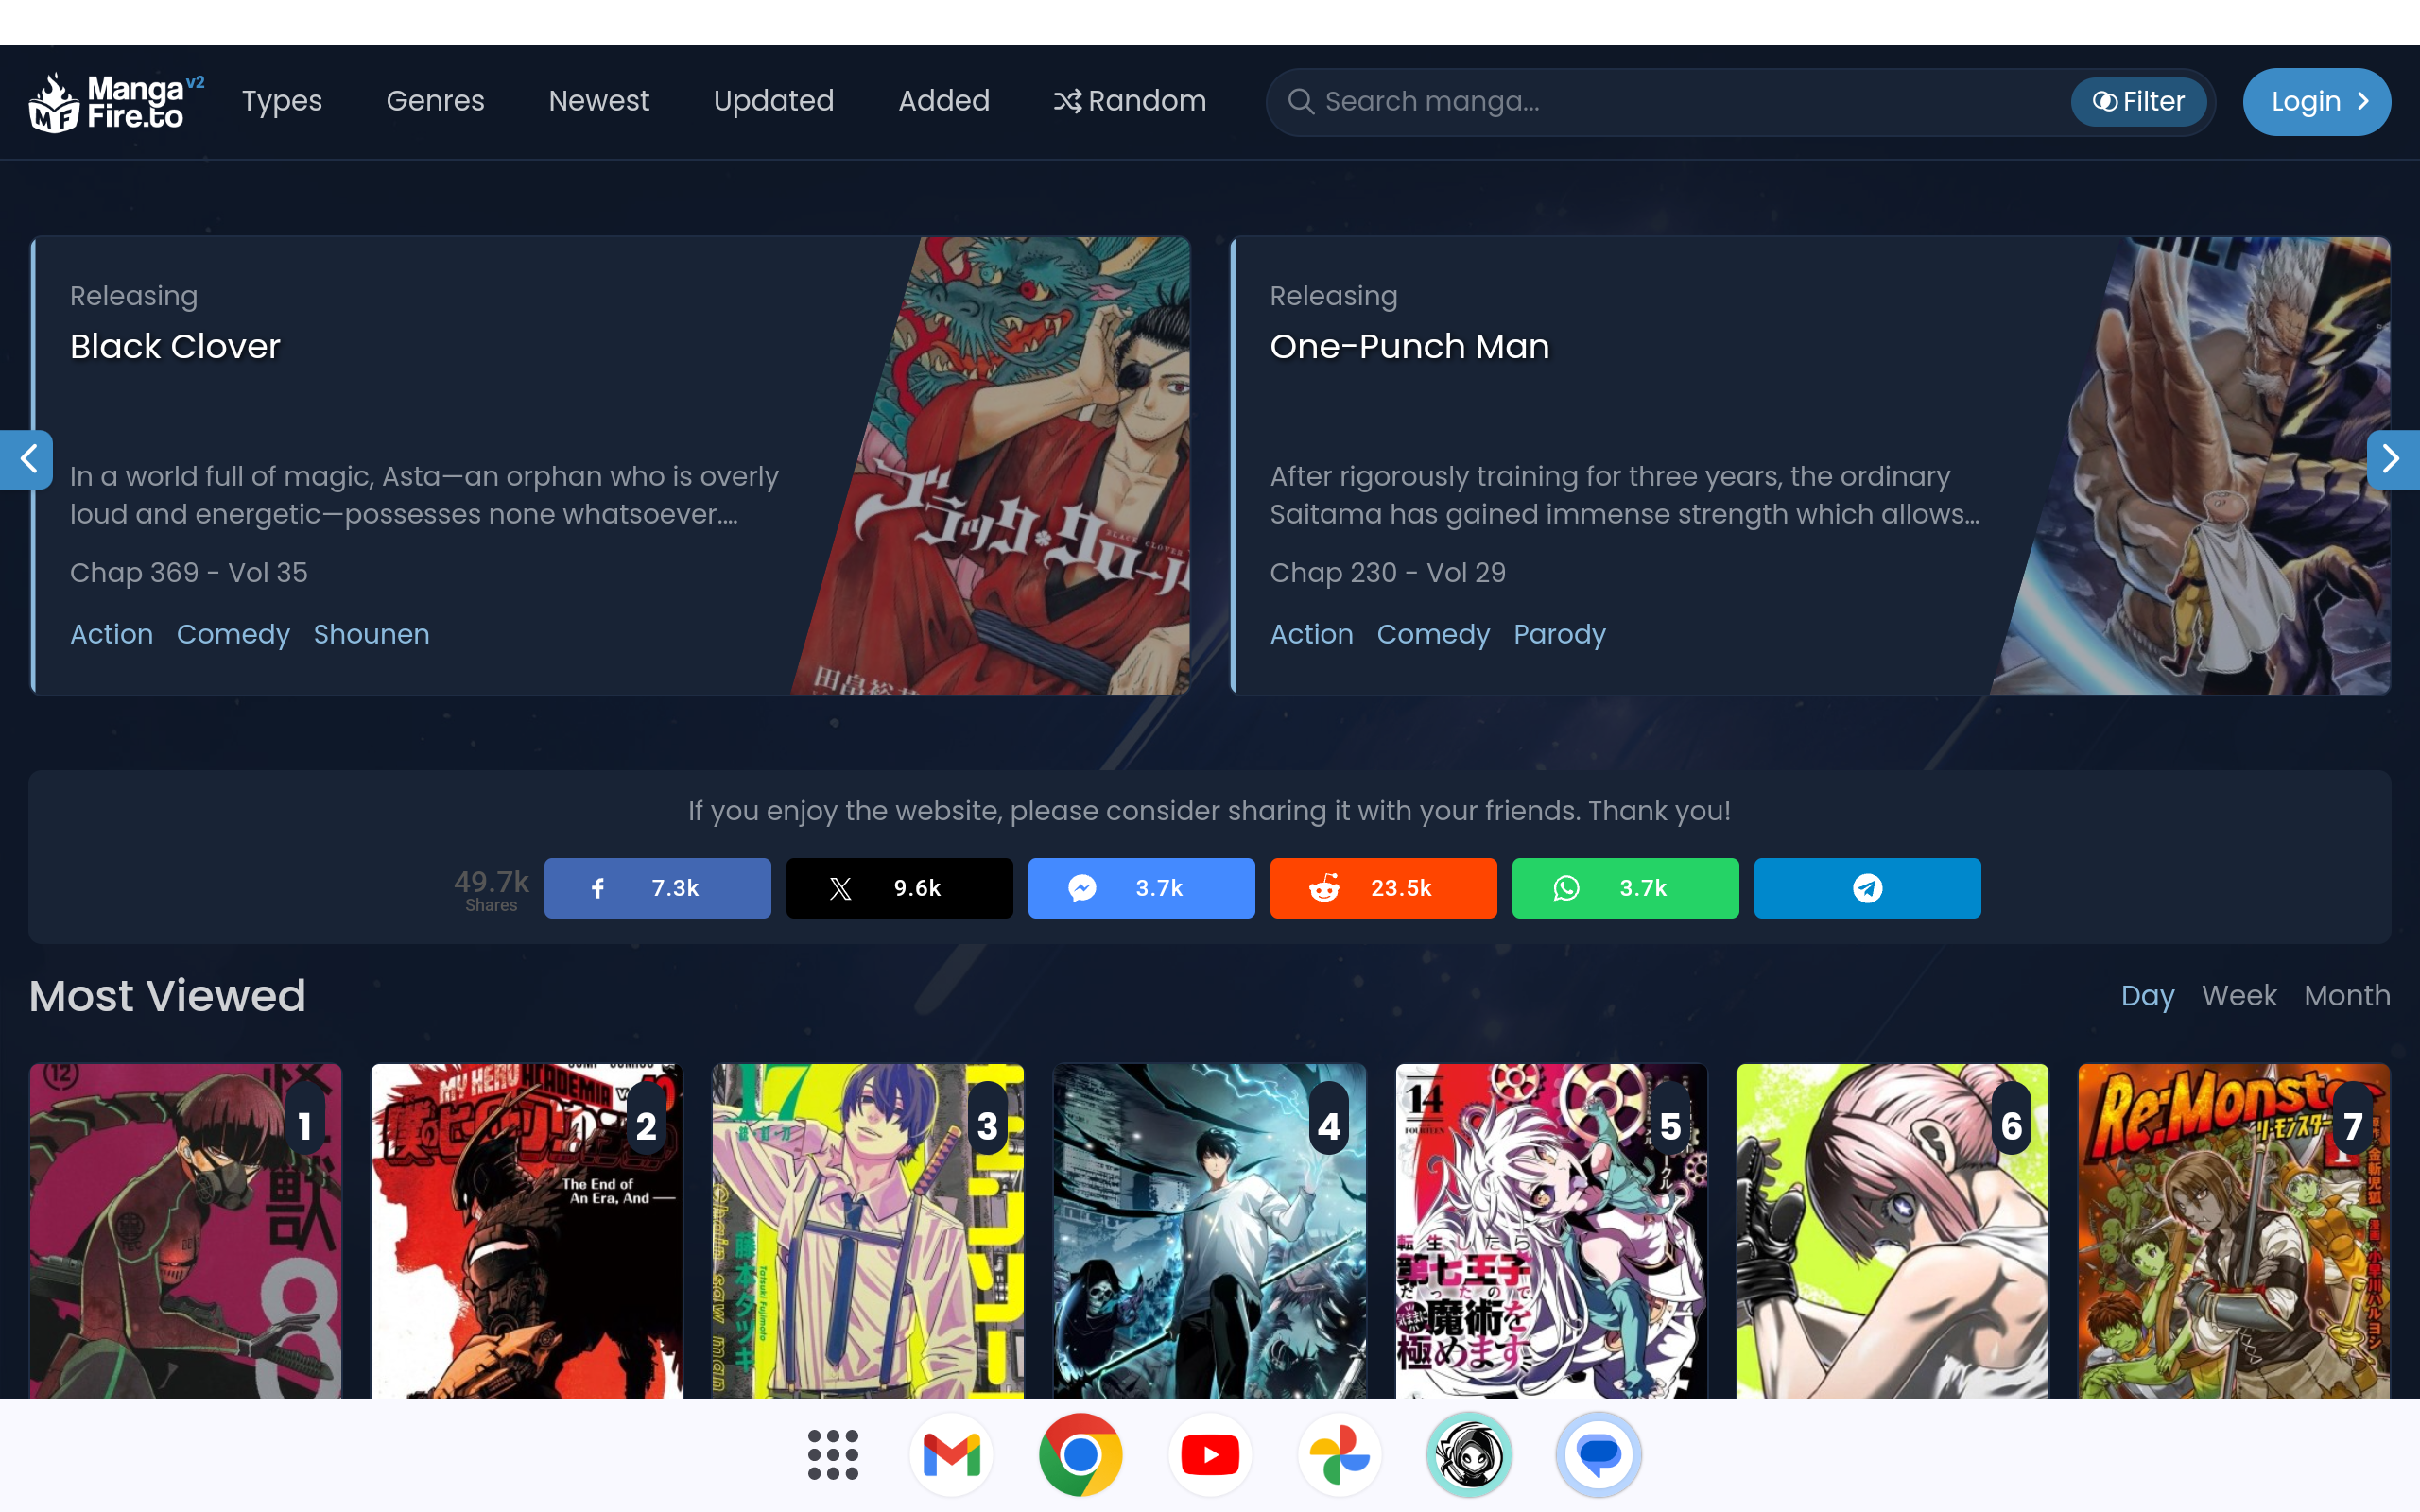
Task: Expand the Genres menu
Action: [435, 101]
